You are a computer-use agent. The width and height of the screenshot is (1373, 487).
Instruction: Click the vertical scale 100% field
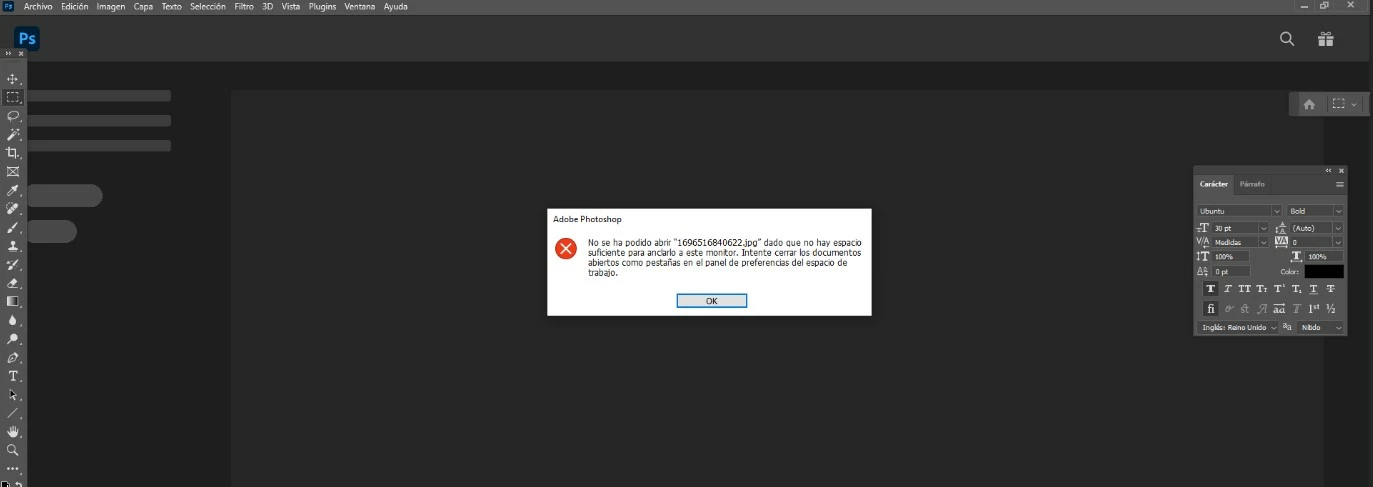[1231, 257]
